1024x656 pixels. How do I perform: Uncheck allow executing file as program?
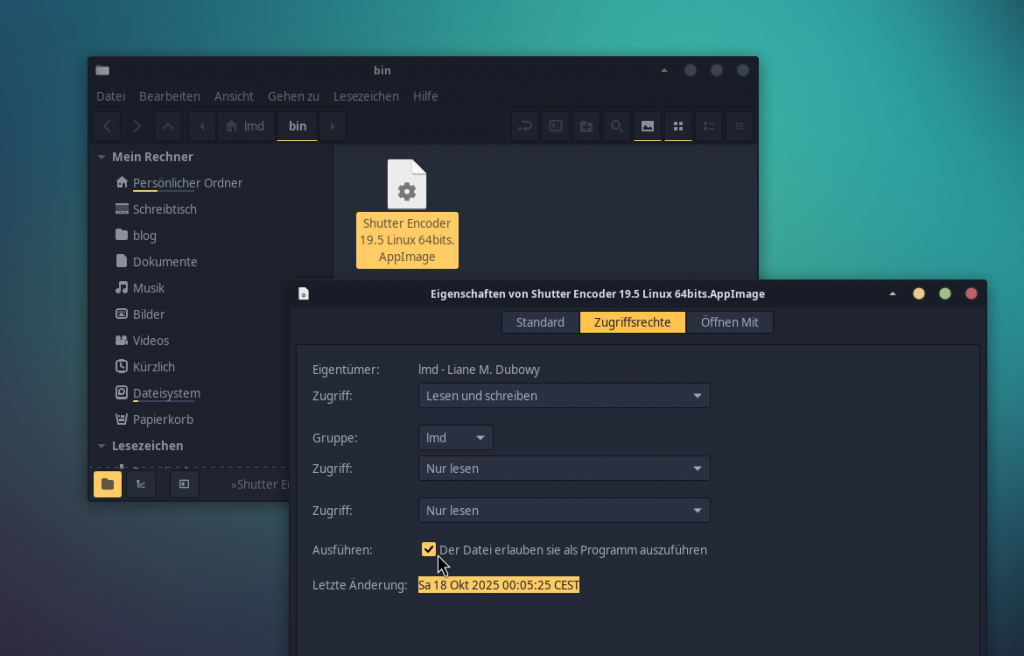point(429,549)
